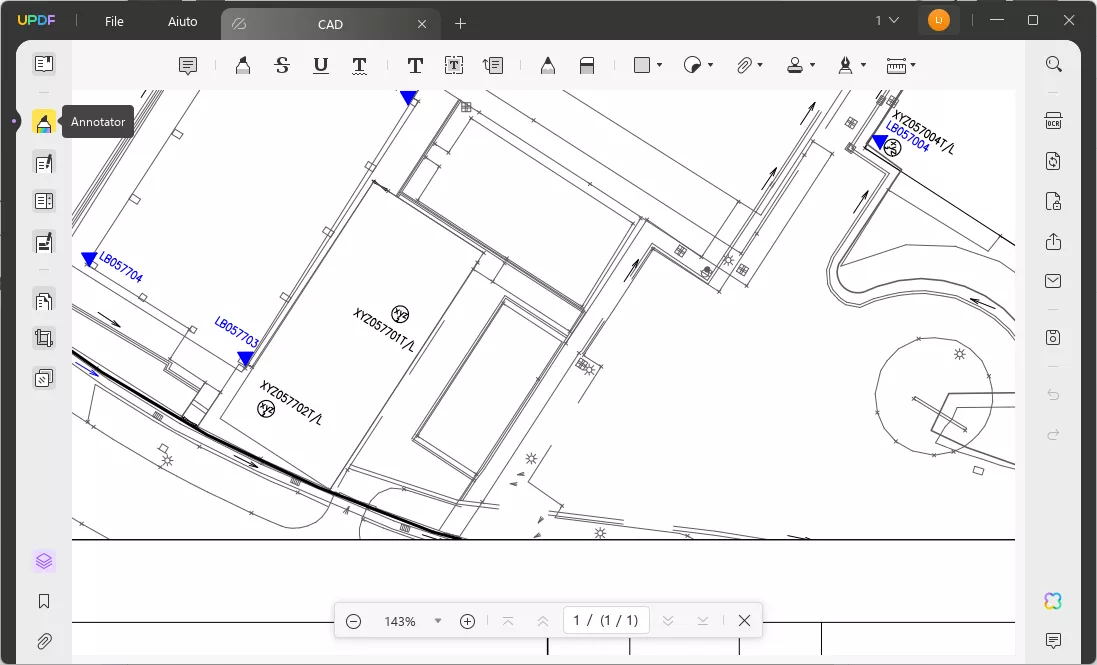Go to the previous page

click(x=542, y=621)
